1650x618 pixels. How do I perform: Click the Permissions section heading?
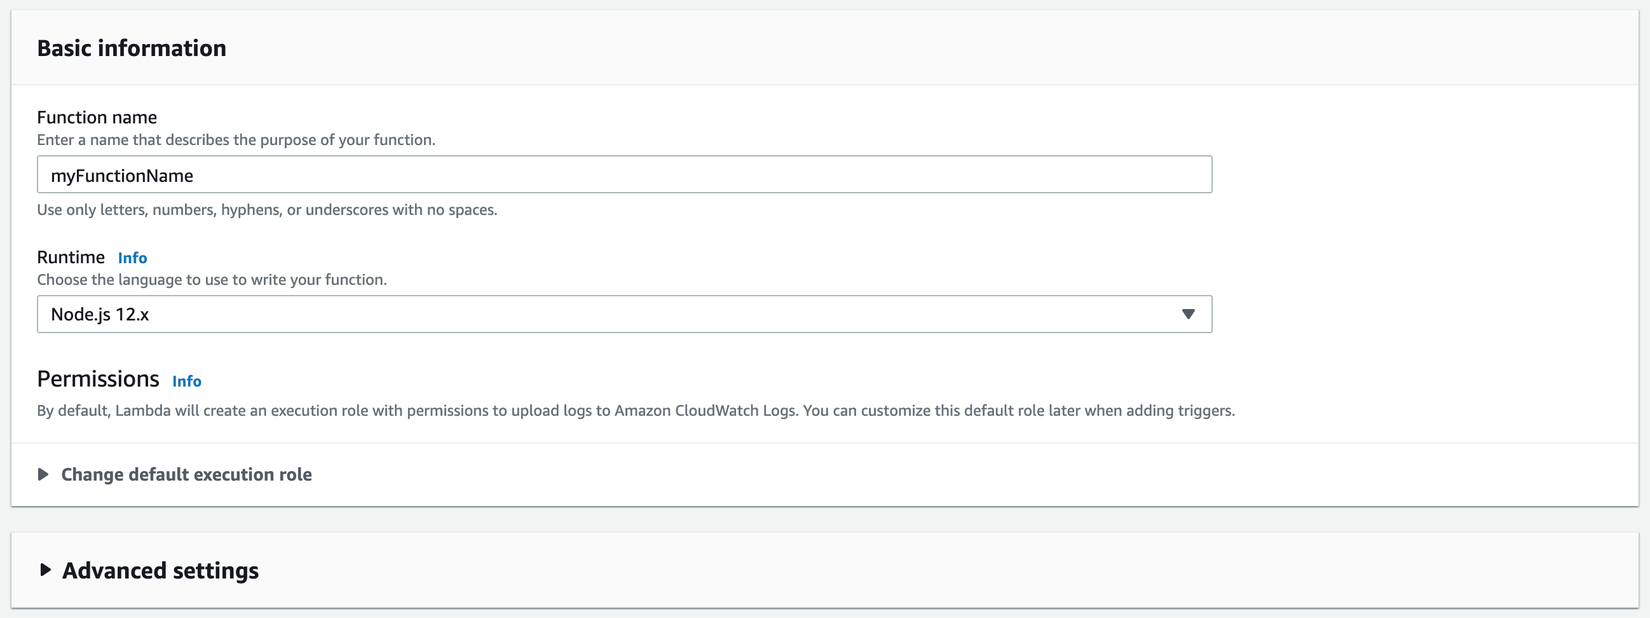(98, 379)
